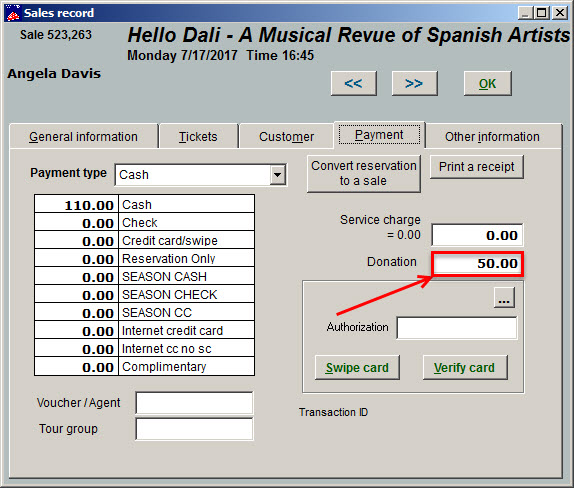The width and height of the screenshot is (574, 488).
Task: Select the 110.00 Cash amount cell
Action: point(77,204)
